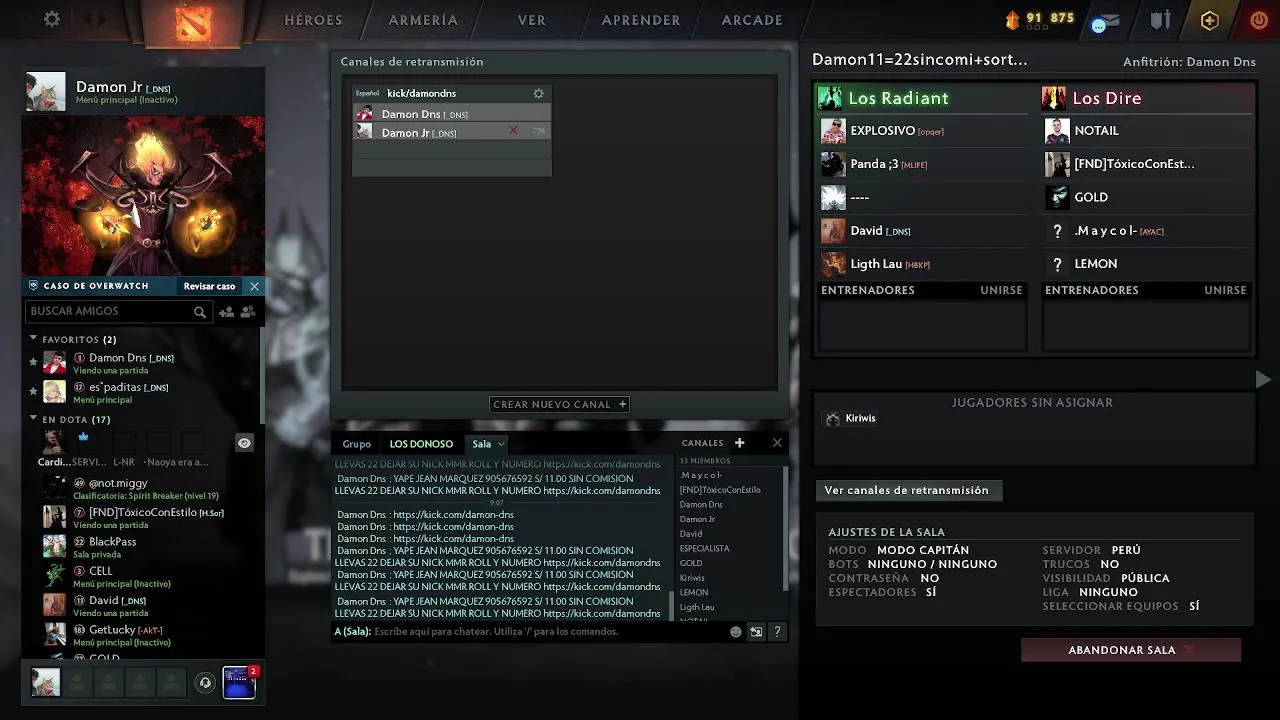The height and width of the screenshot is (720, 1280).
Task: Click the red power quit icon
Action: (1259, 20)
